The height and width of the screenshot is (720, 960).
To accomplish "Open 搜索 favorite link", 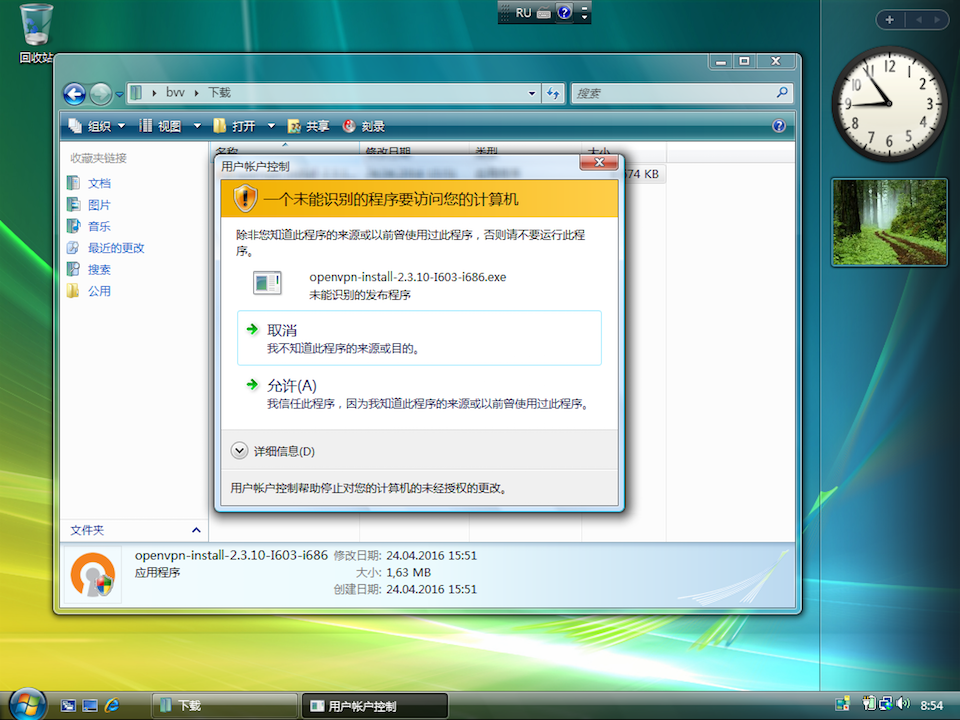I will [x=99, y=269].
